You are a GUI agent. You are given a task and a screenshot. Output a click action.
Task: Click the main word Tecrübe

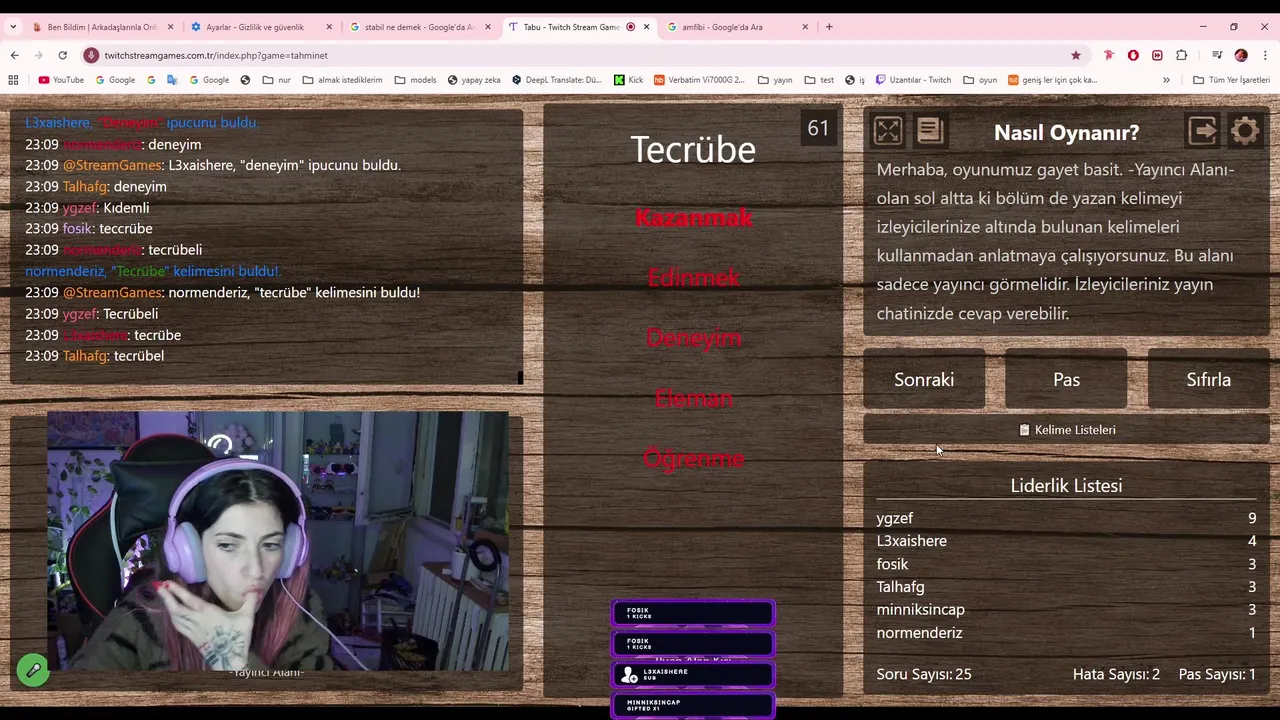tap(693, 149)
